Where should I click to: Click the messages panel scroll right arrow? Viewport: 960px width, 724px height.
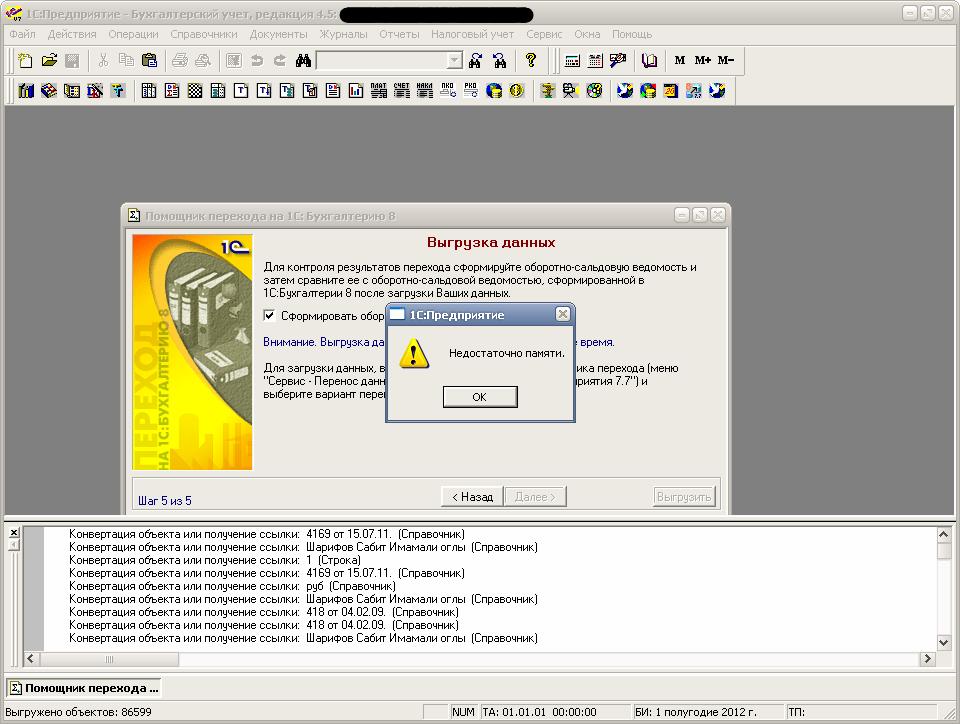(927, 659)
